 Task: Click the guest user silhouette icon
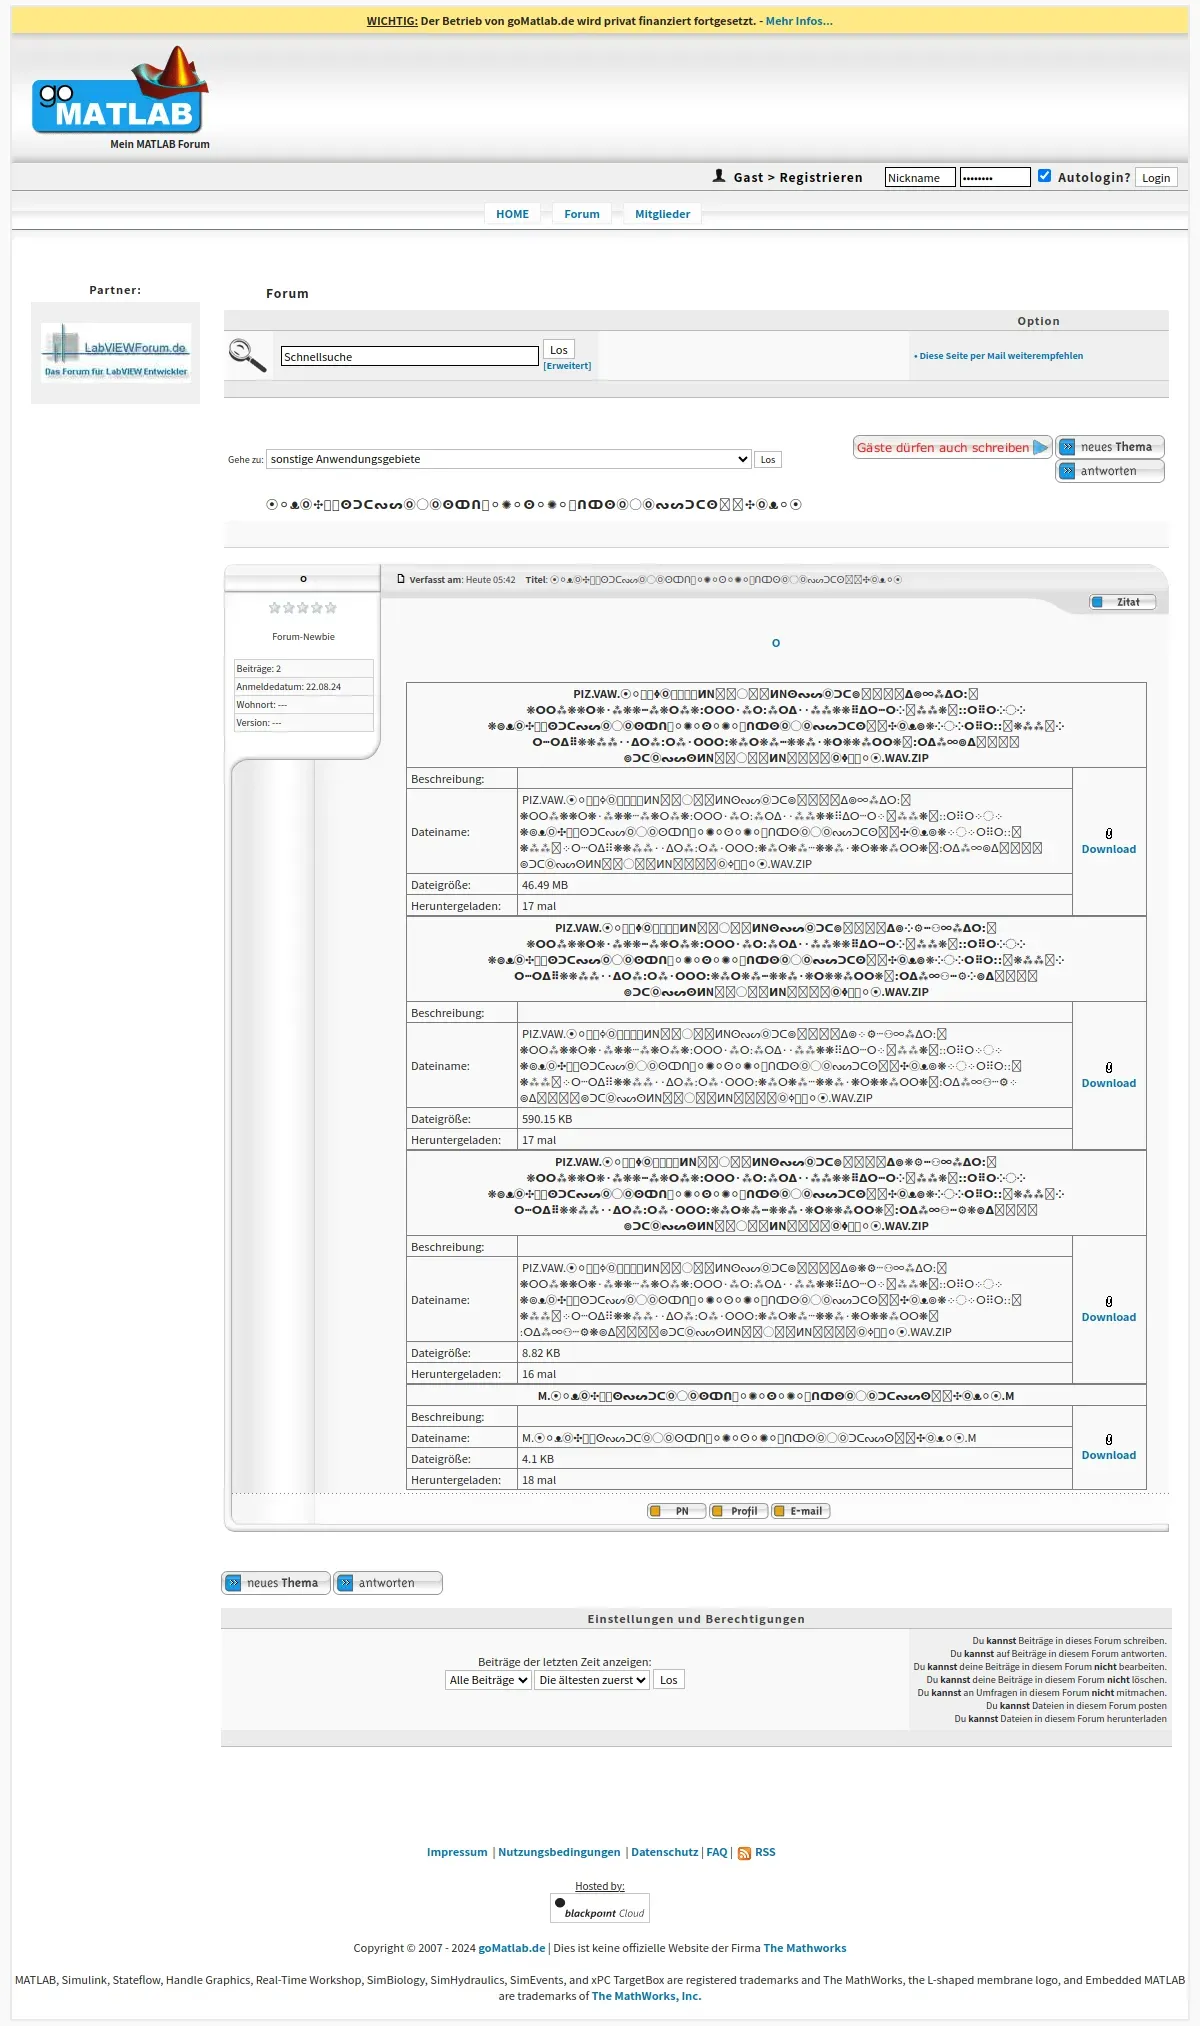pos(719,176)
